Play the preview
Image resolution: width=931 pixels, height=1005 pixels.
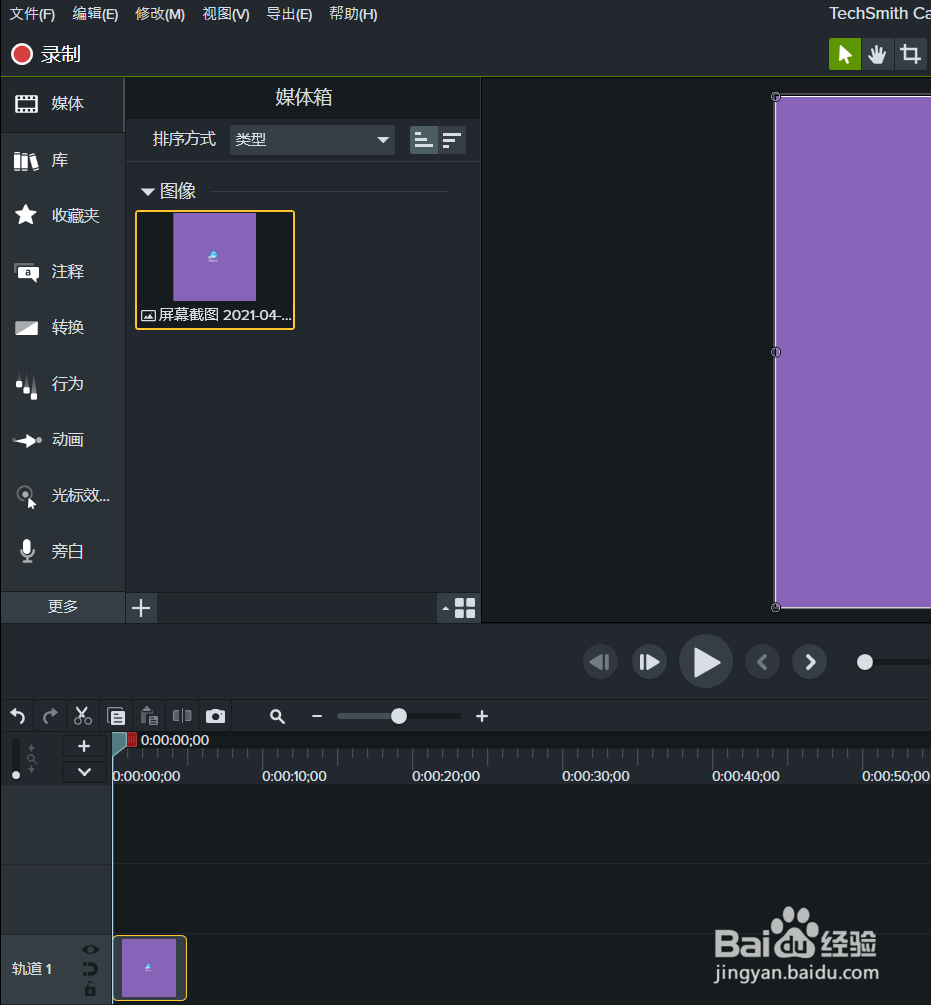(705, 662)
